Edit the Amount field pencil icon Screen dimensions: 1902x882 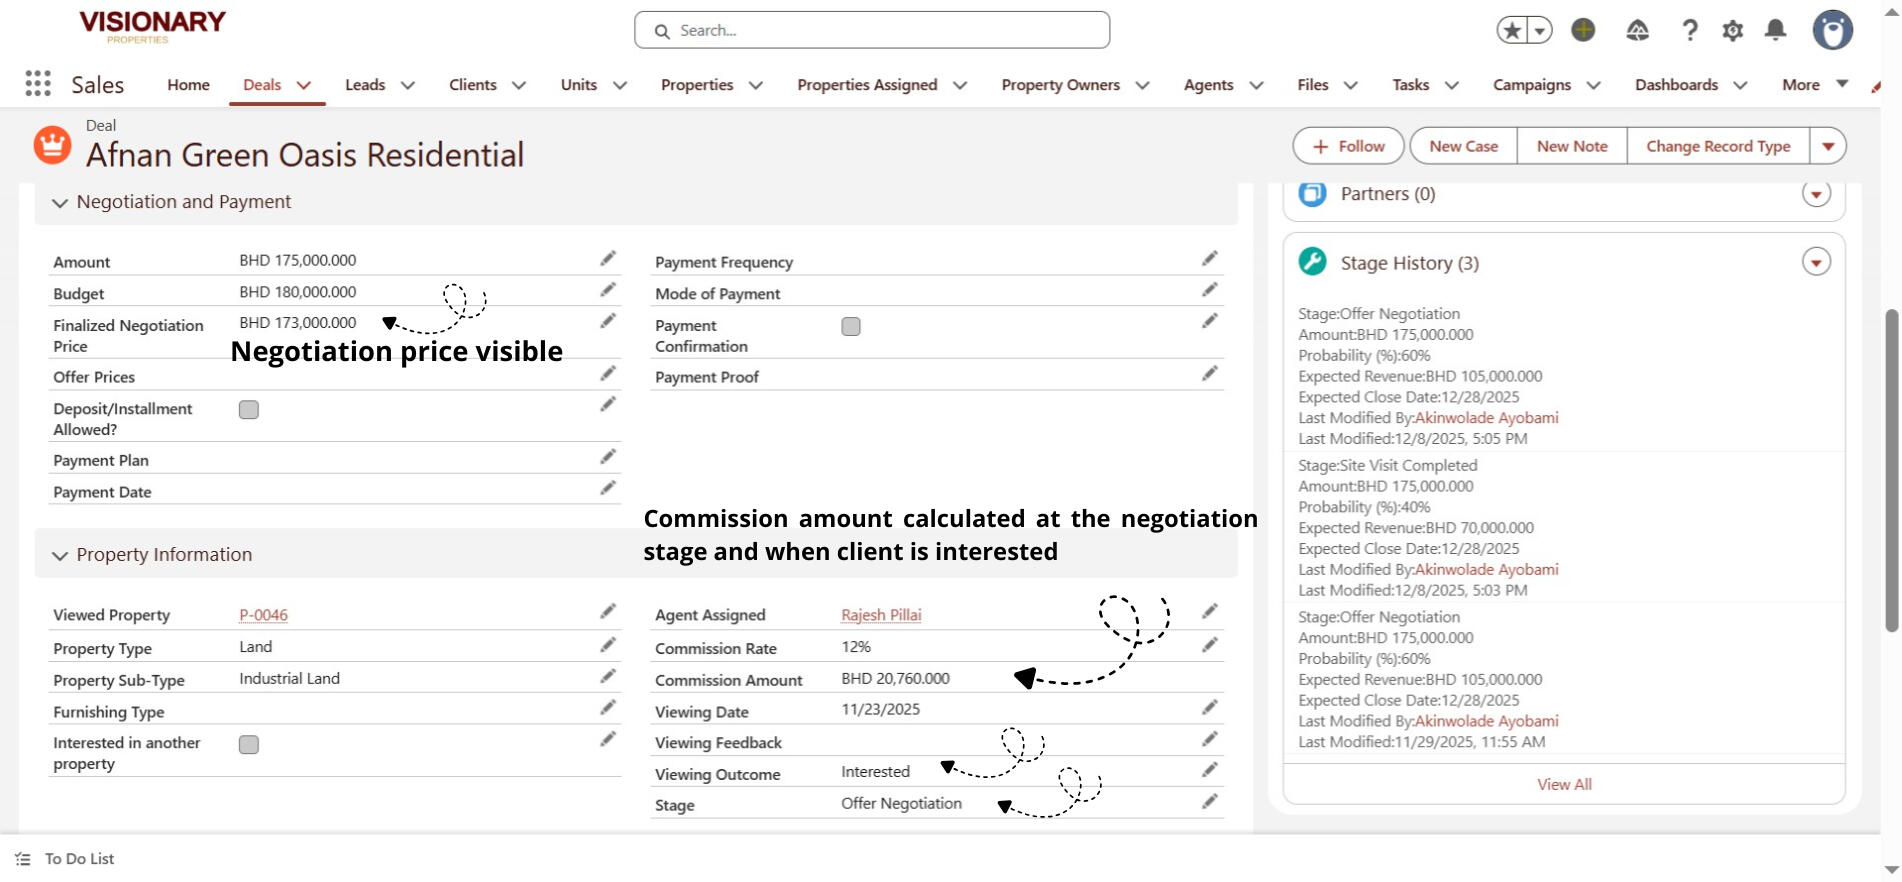click(607, 259)
